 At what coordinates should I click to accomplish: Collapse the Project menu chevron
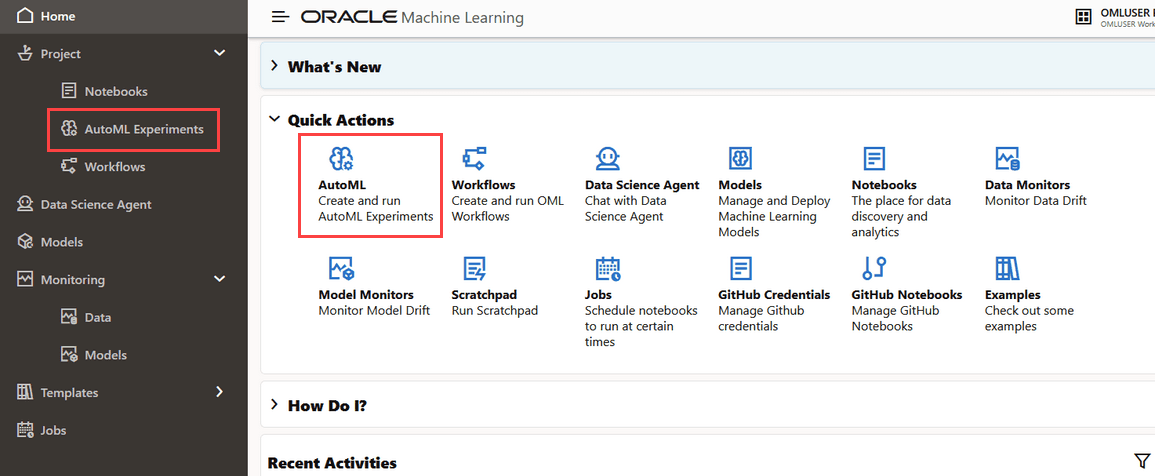coord(219,53)
